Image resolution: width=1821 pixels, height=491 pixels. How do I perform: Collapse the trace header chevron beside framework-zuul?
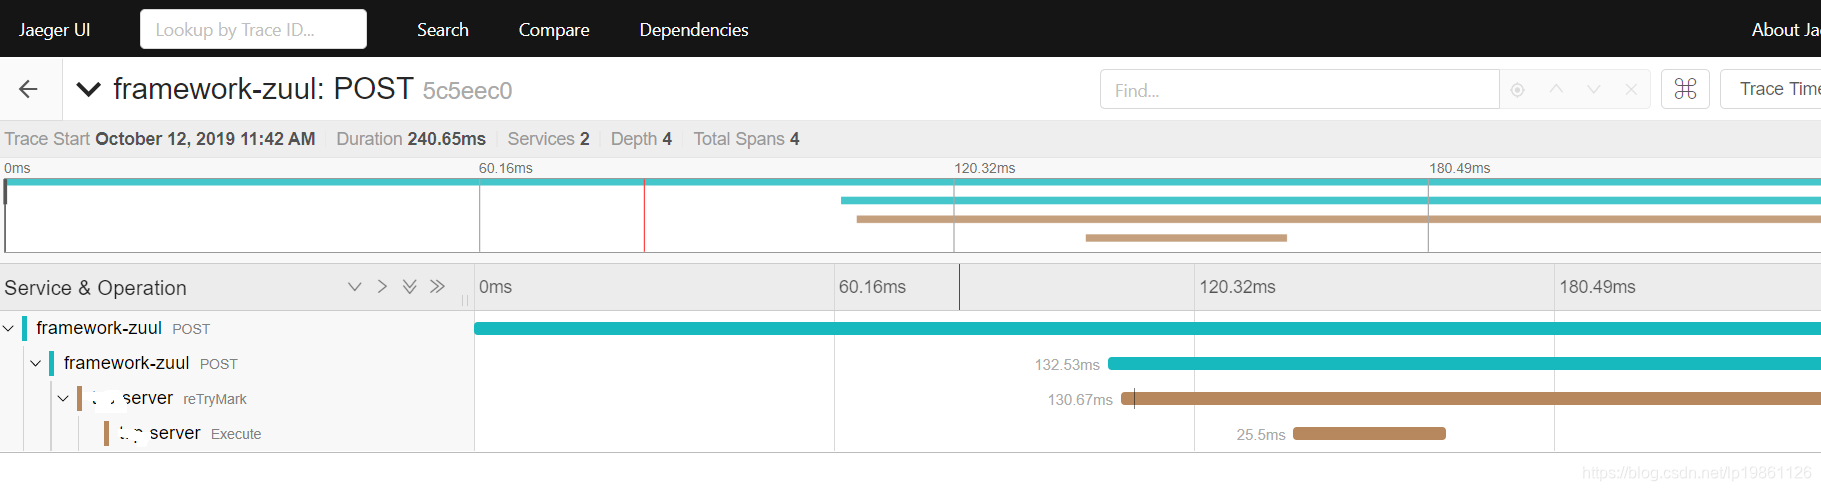point(89,89)
